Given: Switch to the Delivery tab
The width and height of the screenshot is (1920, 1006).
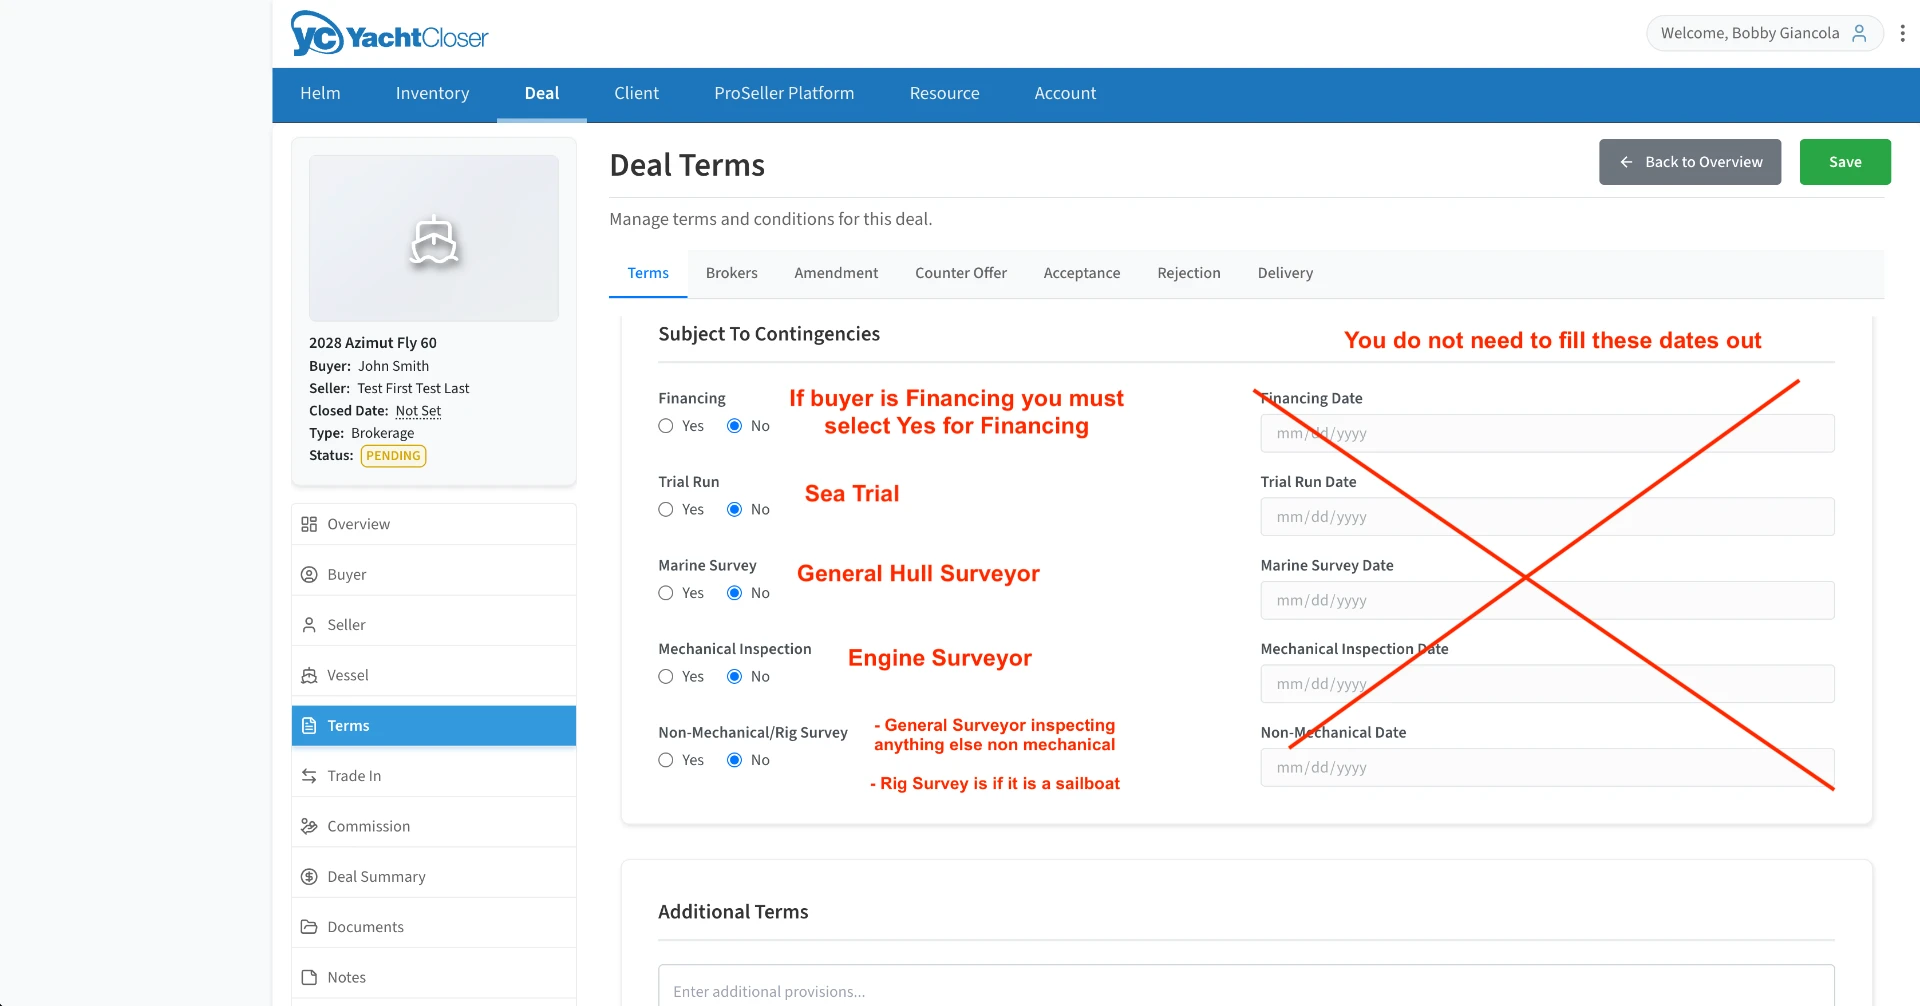Looking at the screenshot, I should [x=1285, y=273].
